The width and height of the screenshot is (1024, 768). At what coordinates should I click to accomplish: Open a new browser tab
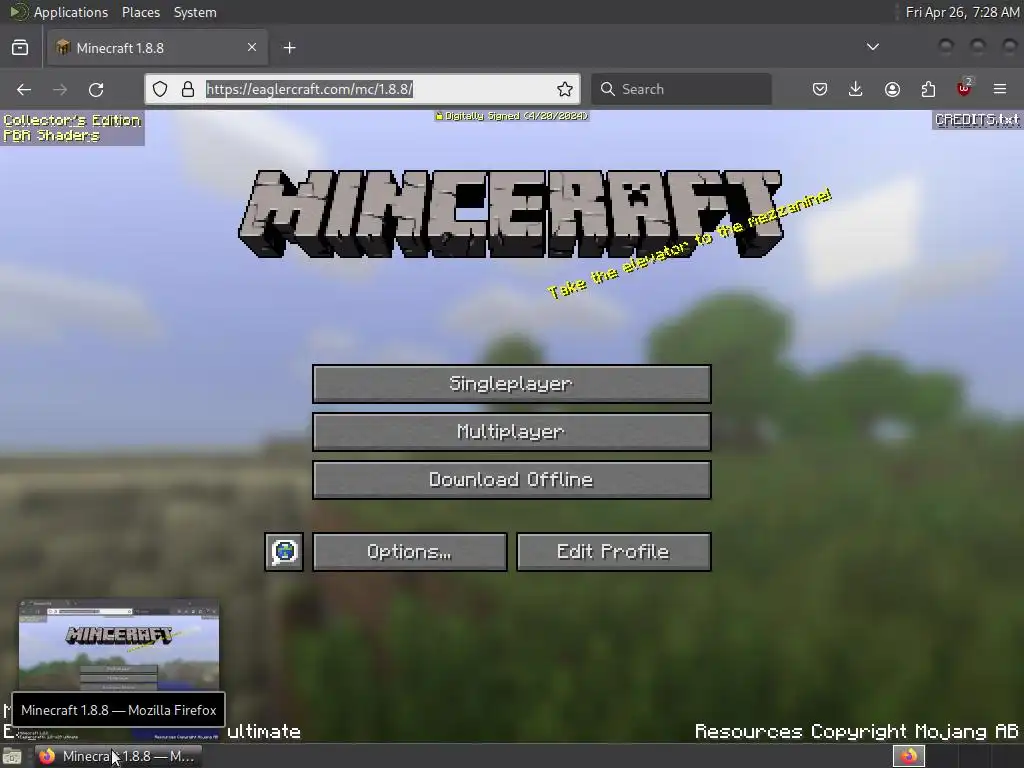[x=290, y=48]
